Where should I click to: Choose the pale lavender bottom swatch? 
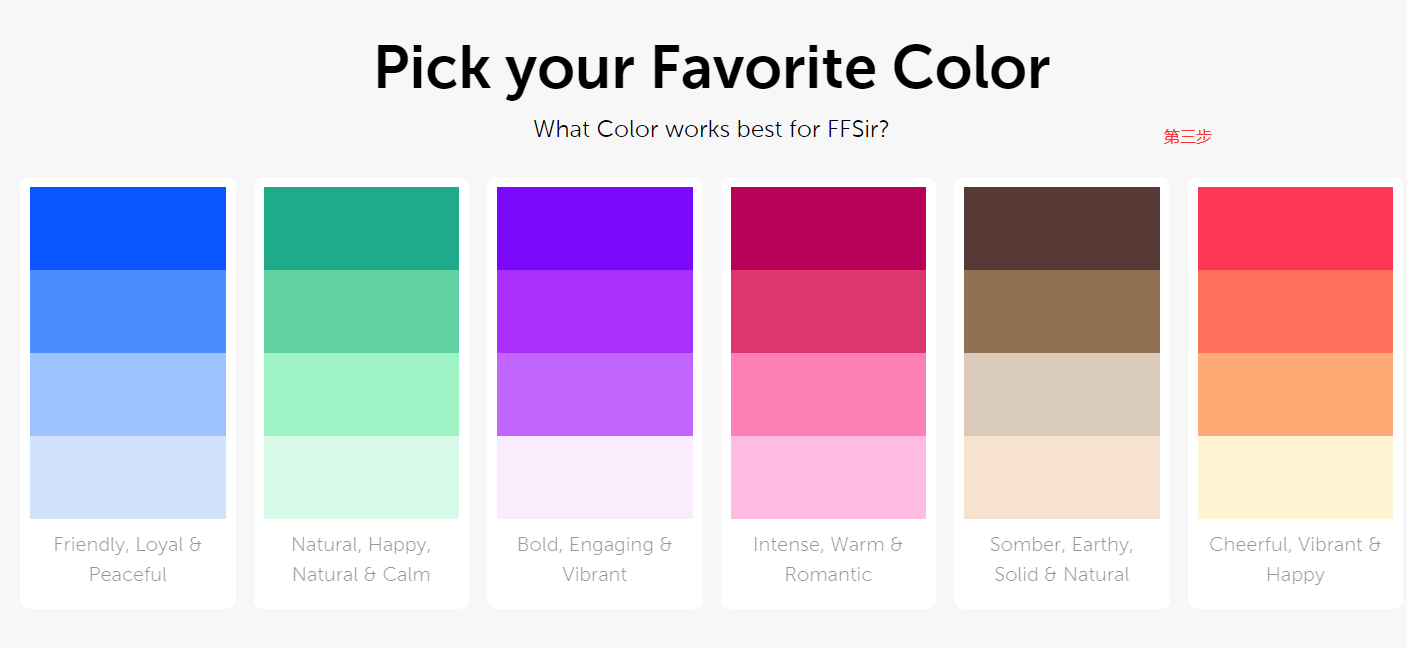(595, 477)
